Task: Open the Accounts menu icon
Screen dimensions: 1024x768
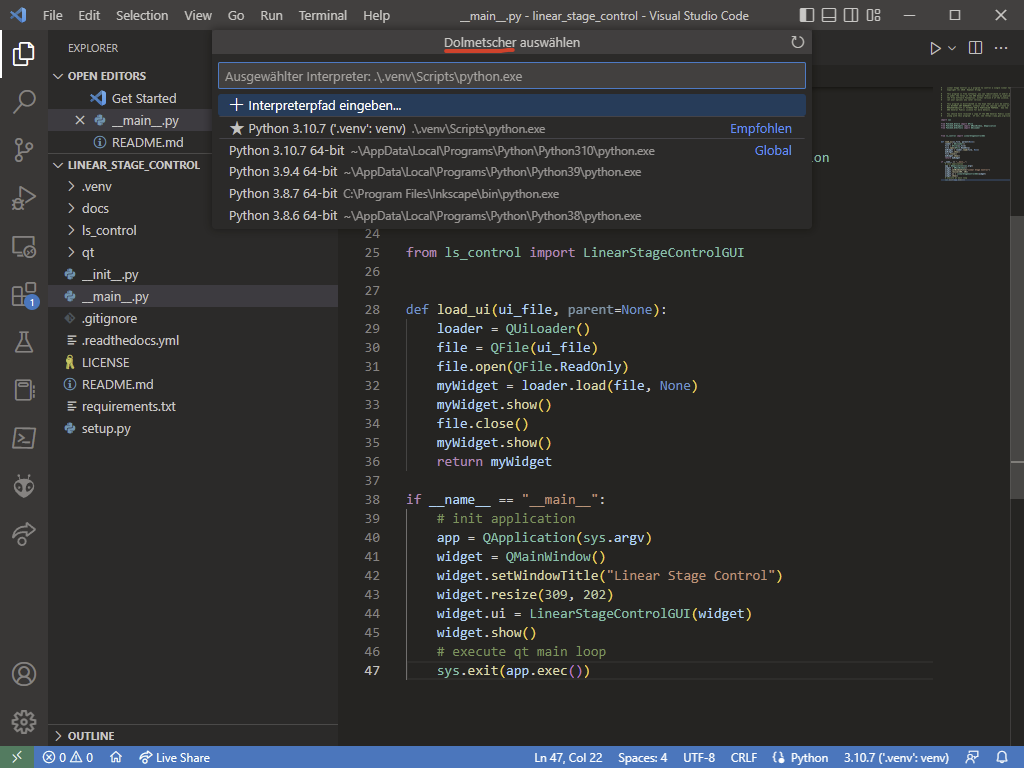Action: coord(24,674)
